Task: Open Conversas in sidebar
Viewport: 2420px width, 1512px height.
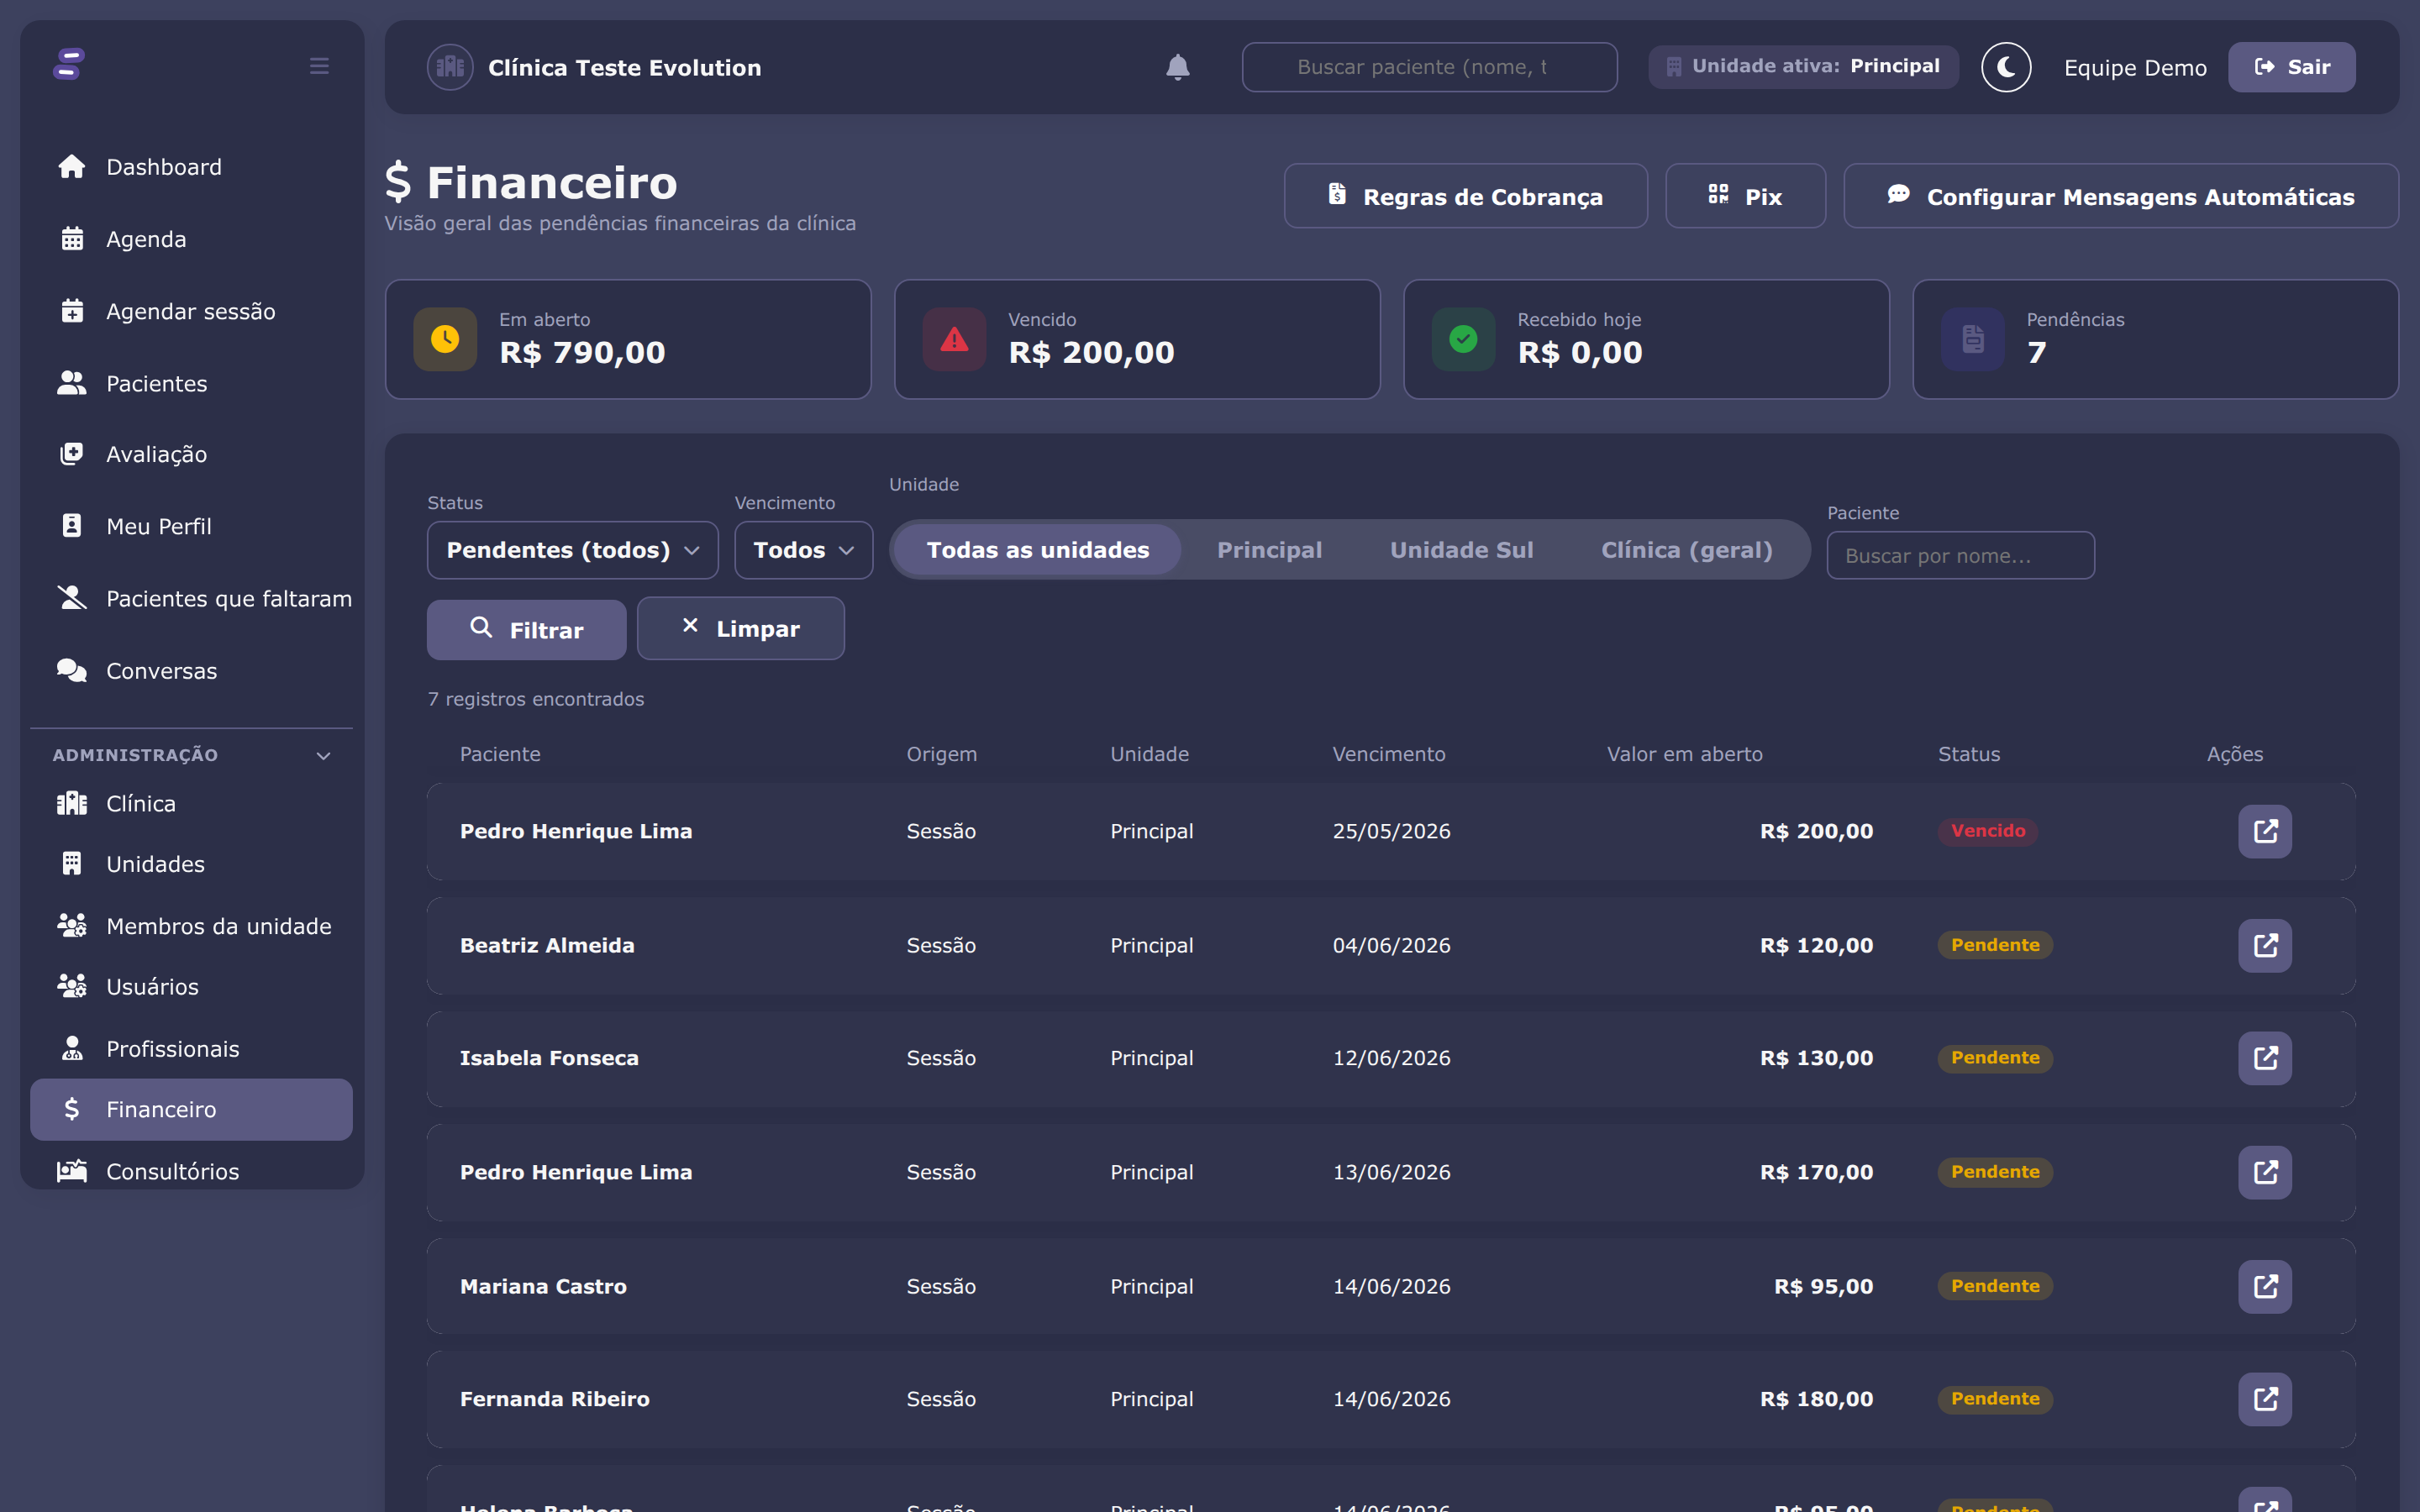Action: pyautogui.click(x=191, y=670)
